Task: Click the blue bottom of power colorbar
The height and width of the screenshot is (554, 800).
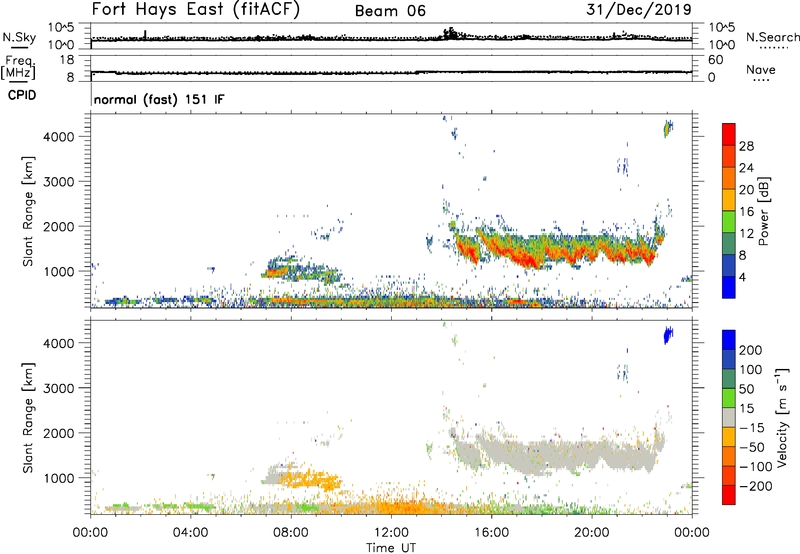Action: [x=729, y=287]
